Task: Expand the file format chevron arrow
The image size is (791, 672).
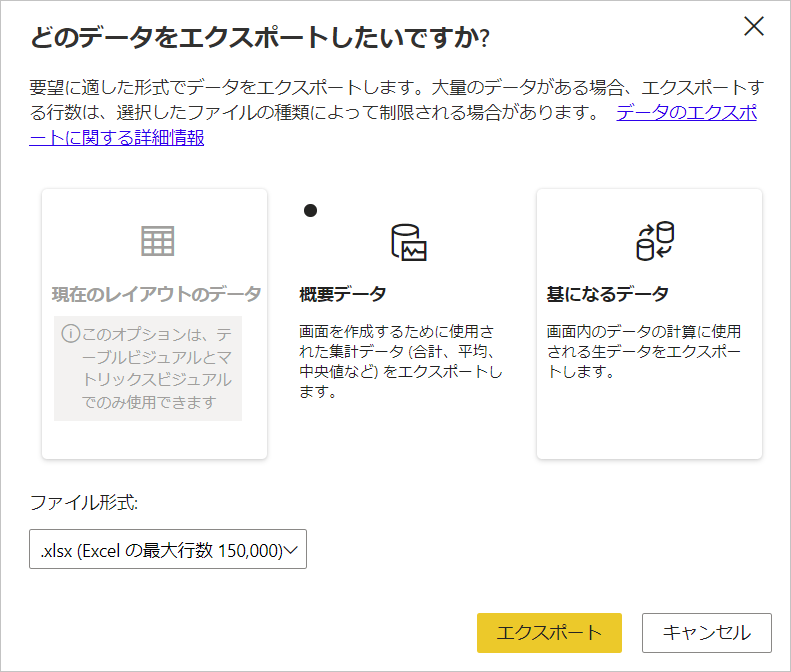Action: coord(294,550)
